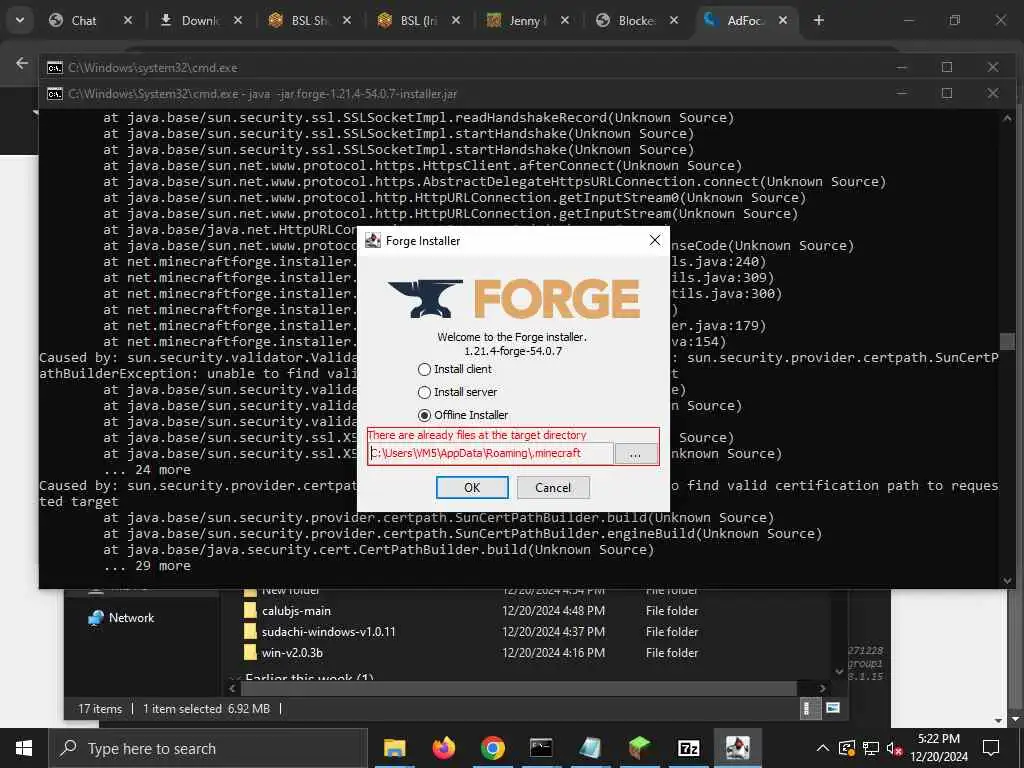Select the Install client radio button
The width and height of the screenshot is (1024, 768).
(424, 370)
